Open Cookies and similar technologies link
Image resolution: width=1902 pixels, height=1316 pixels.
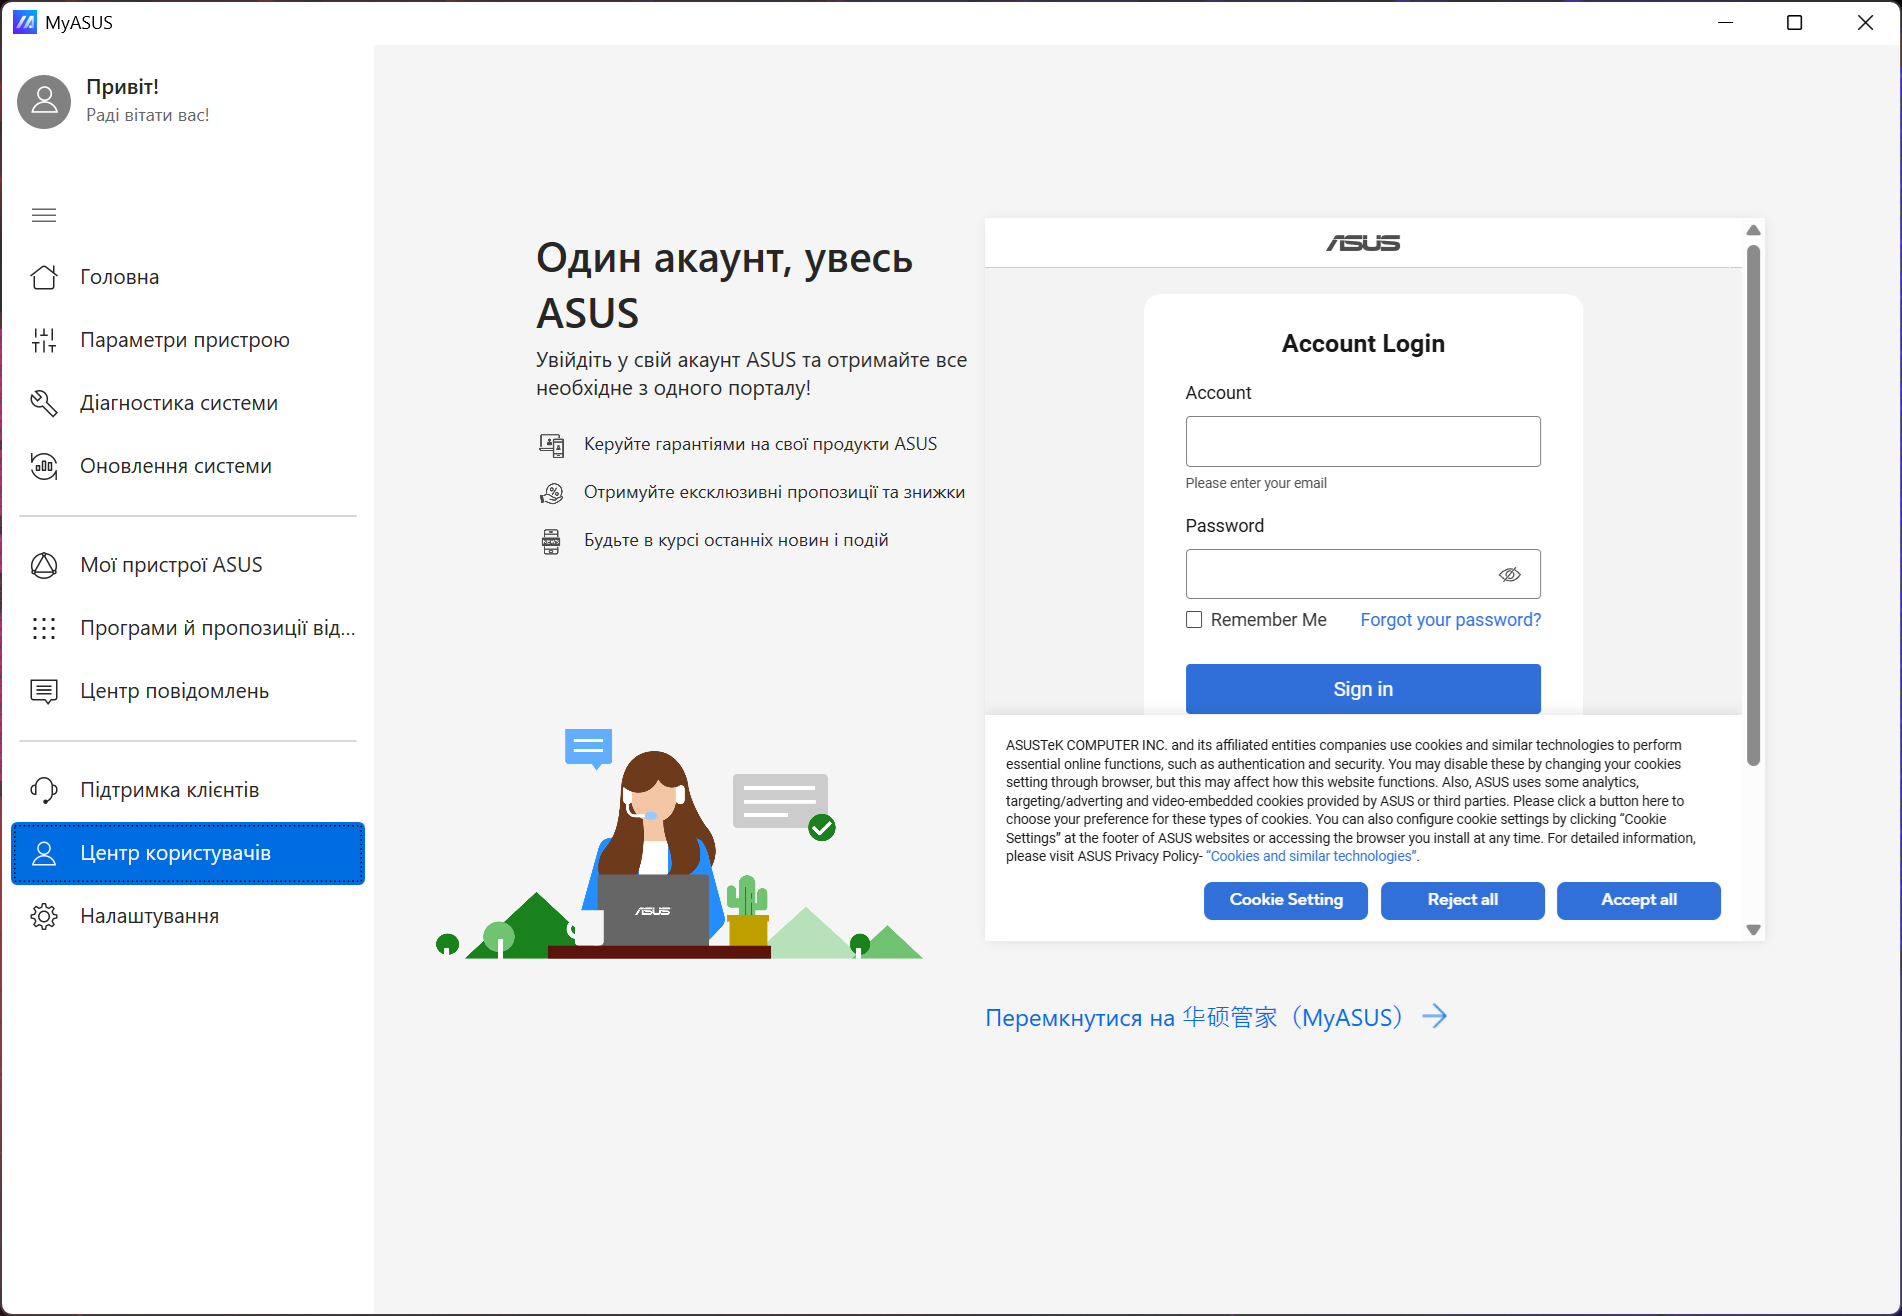1311,857
